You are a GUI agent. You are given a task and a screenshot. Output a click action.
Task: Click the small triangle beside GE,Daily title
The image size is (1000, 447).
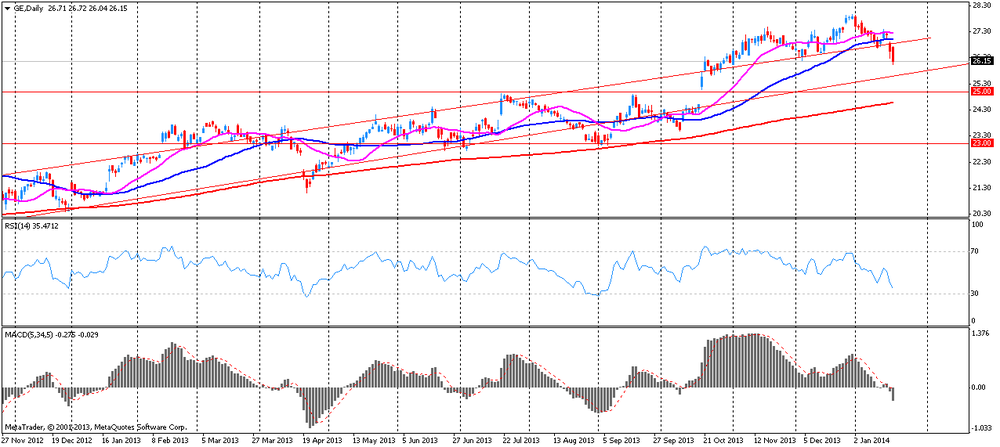tap(7, 6)
